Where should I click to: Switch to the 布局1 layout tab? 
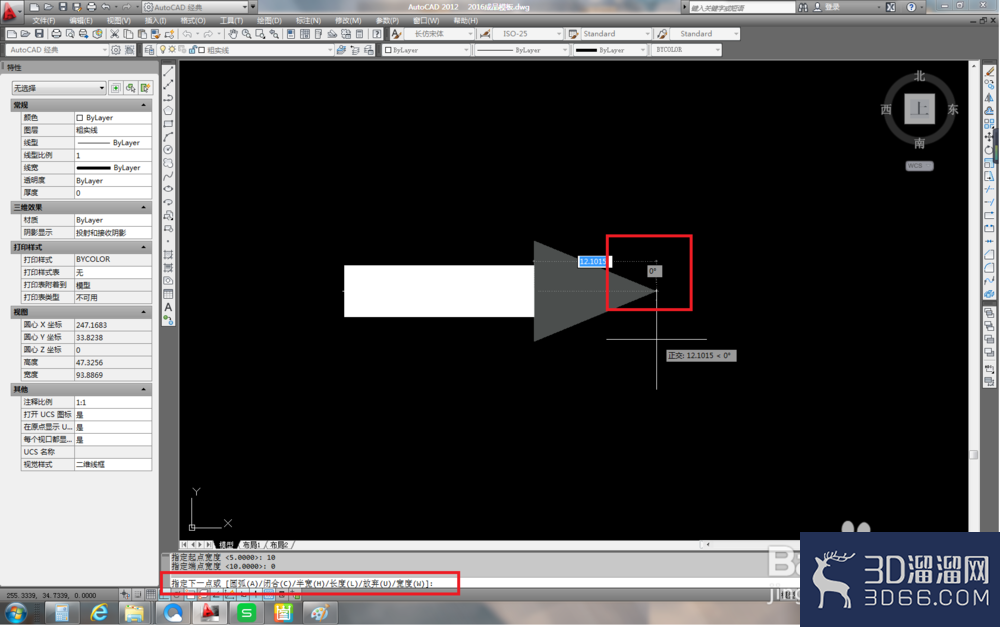[x=252, y=545]
